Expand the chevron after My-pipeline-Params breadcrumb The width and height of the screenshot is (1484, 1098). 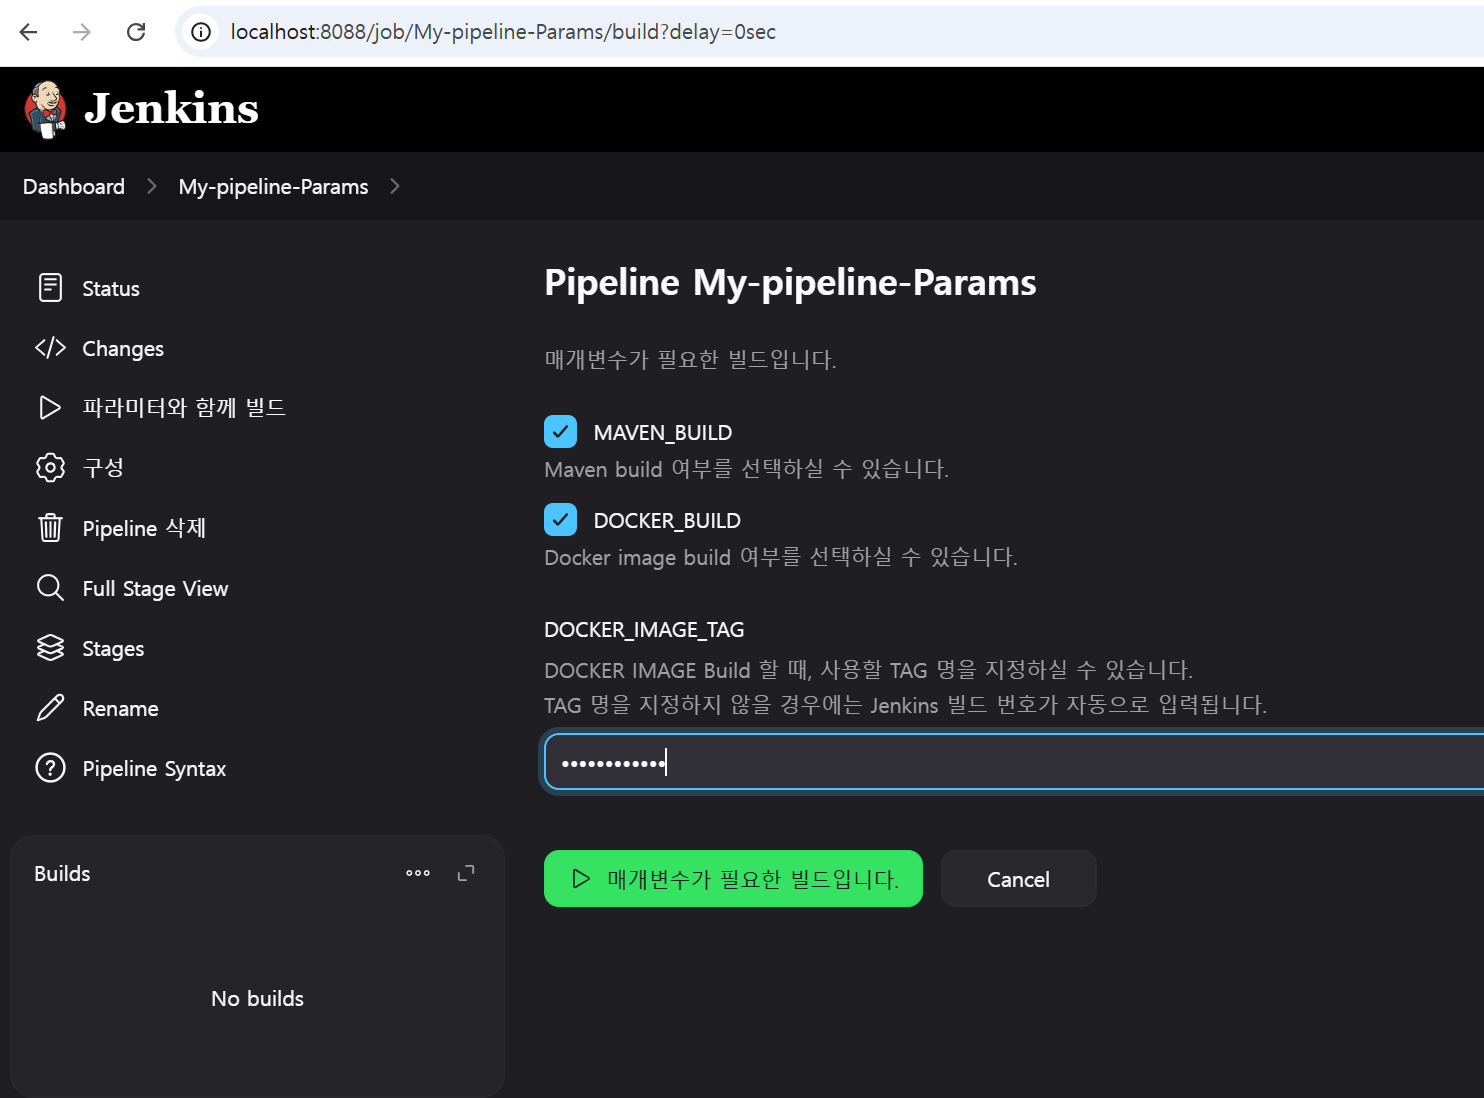[x=394, y=186]
